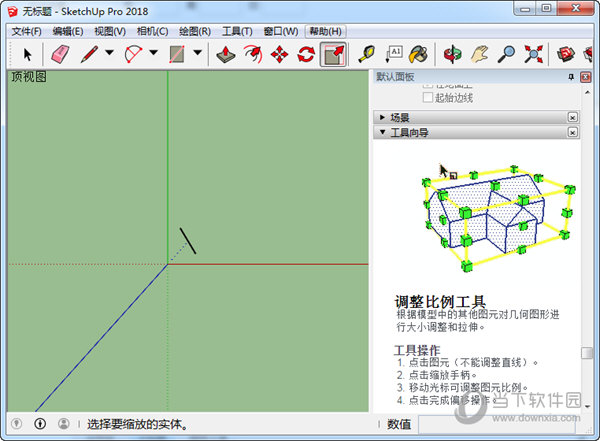Pick the Select arrow tool

point(27,54)
